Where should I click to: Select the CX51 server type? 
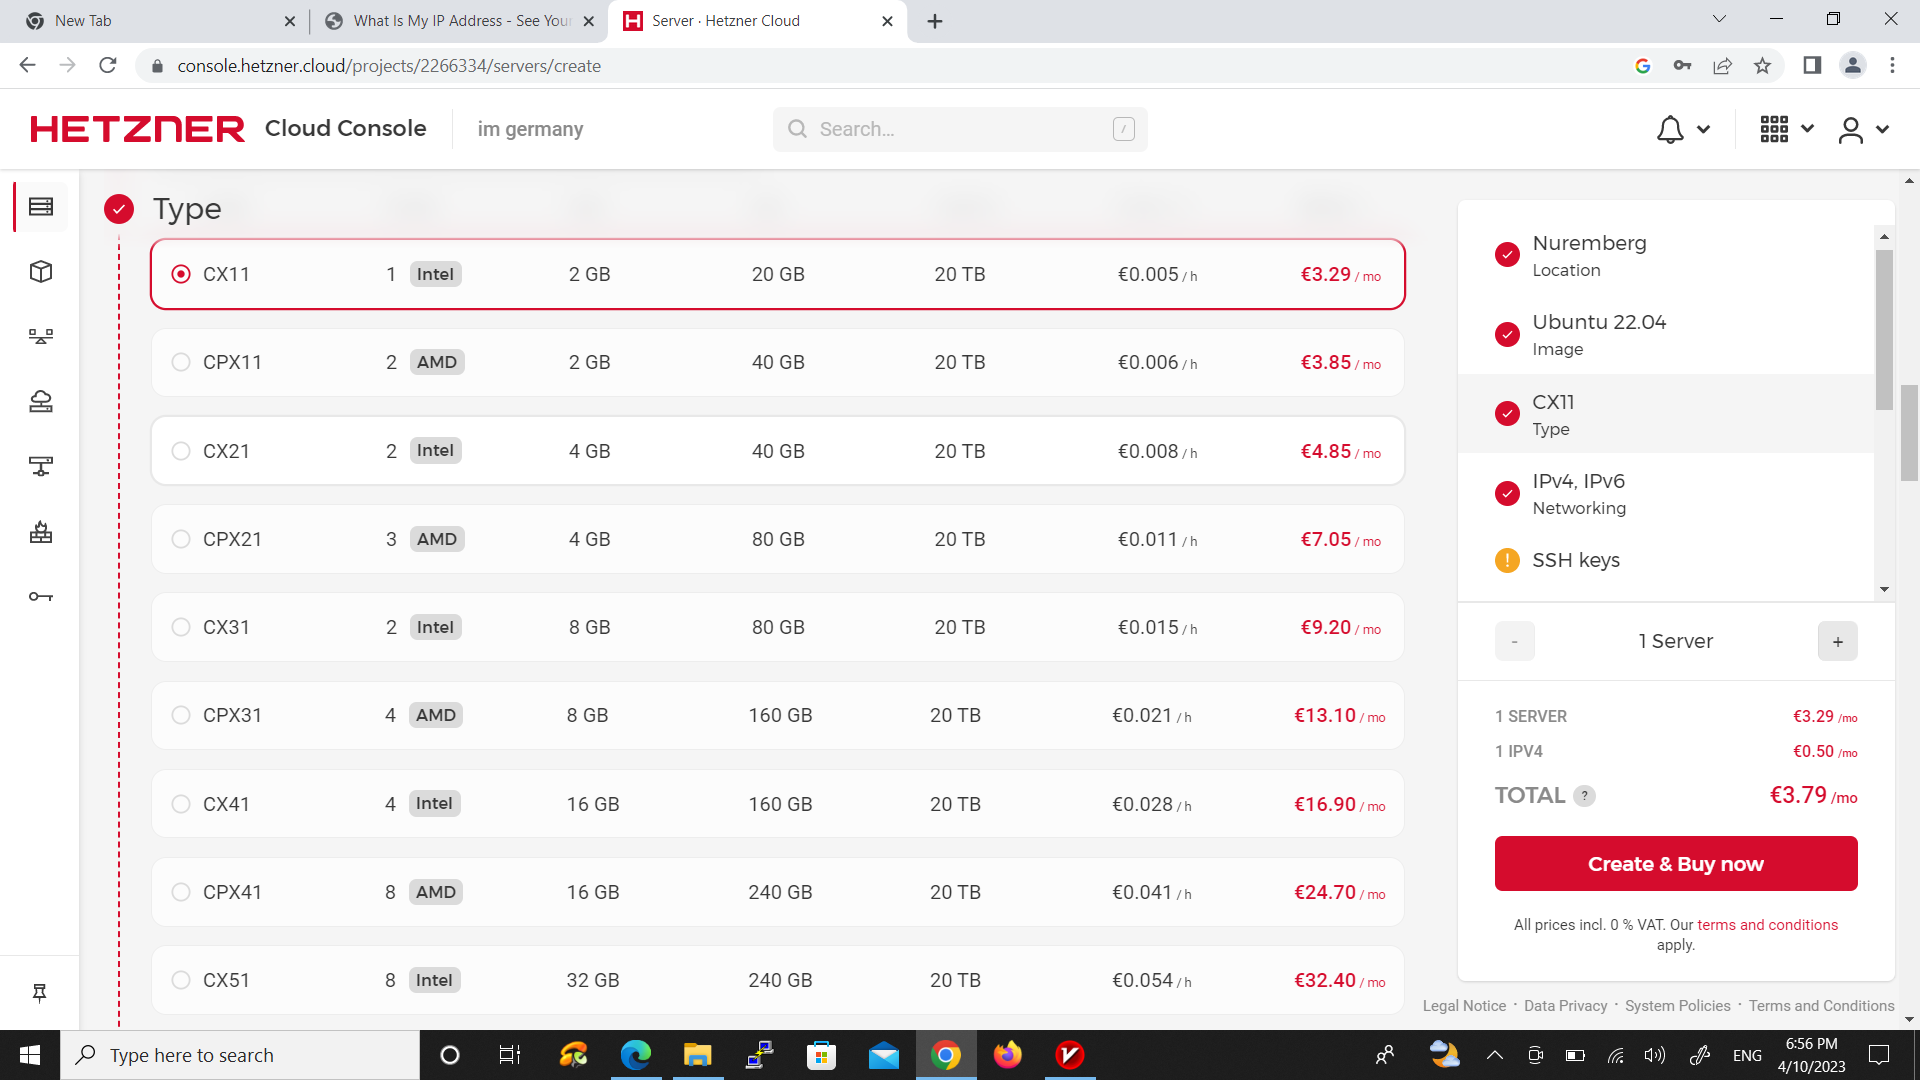[778, 980]
